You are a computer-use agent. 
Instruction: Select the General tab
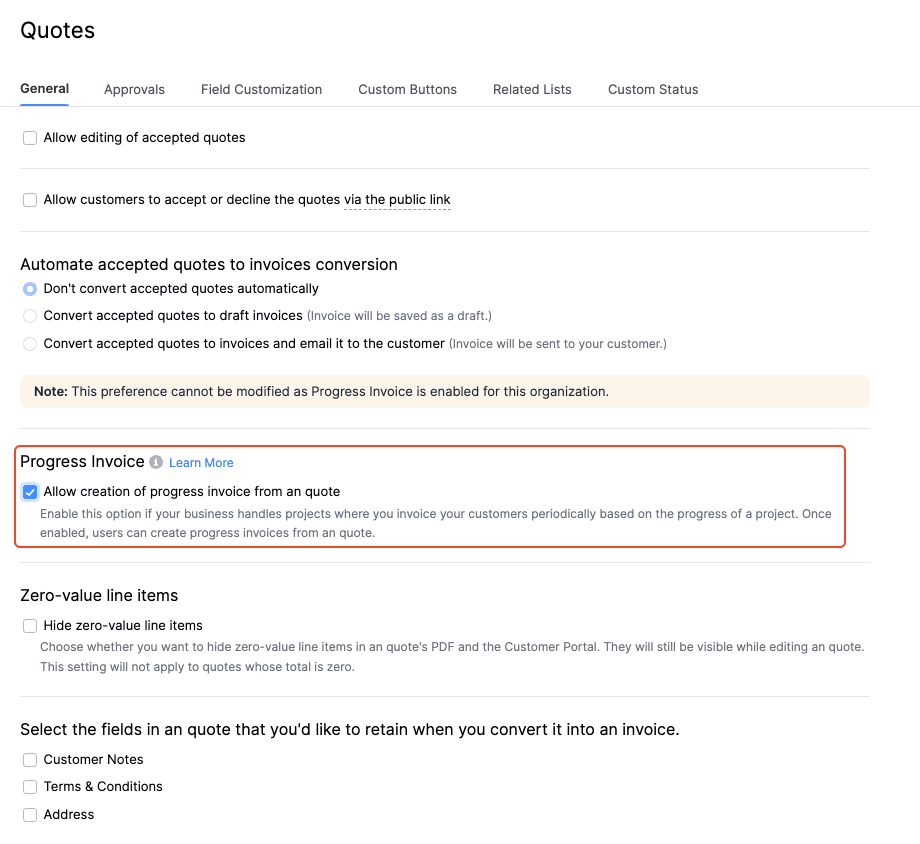tap(44, 89)
